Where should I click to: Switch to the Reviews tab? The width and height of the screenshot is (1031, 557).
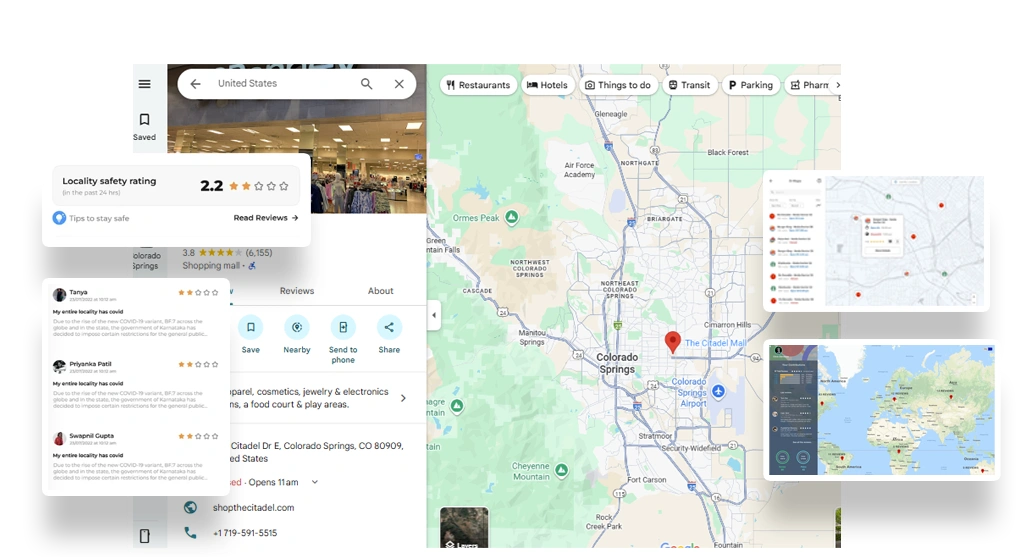tap(297, 291)
